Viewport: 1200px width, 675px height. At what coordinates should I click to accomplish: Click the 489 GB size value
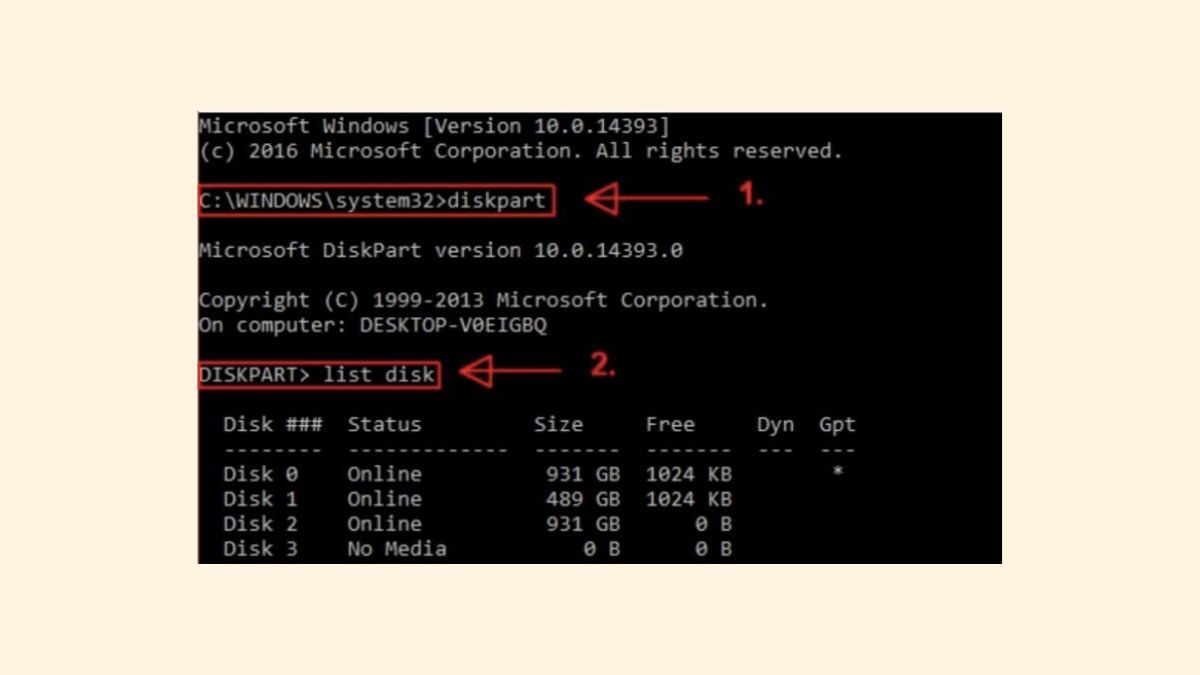583,499
